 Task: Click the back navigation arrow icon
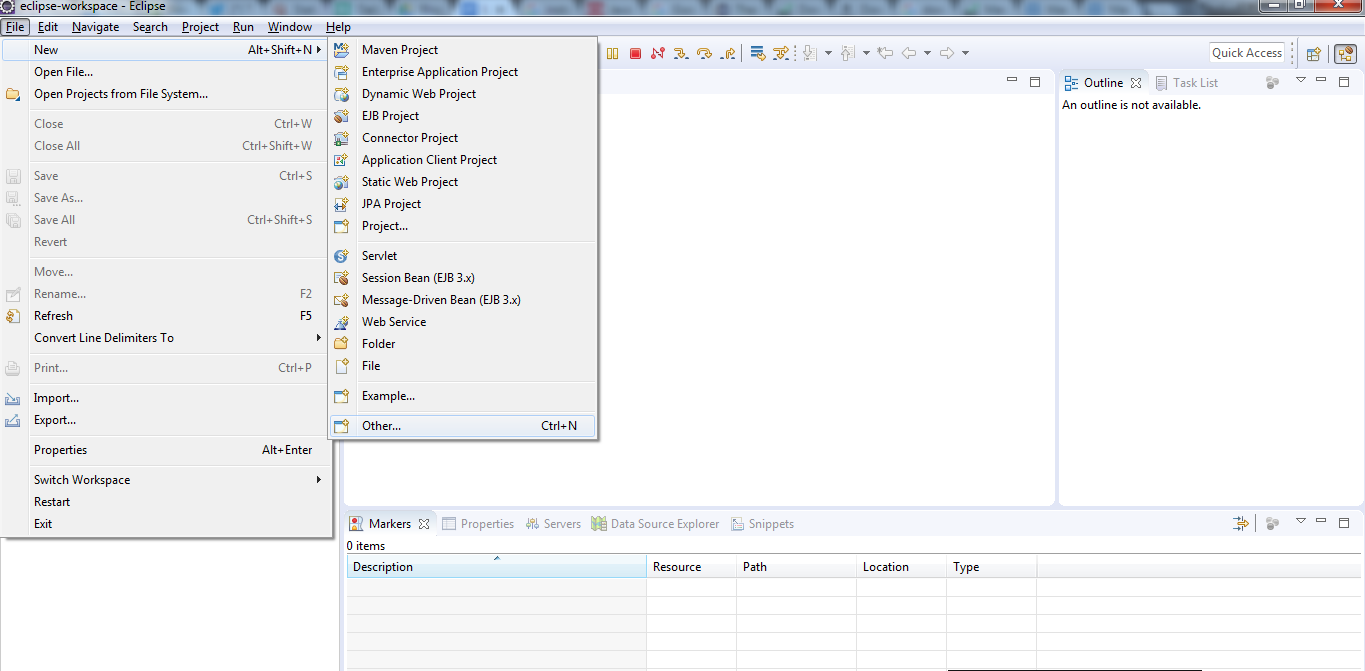(x=909, y=52)
